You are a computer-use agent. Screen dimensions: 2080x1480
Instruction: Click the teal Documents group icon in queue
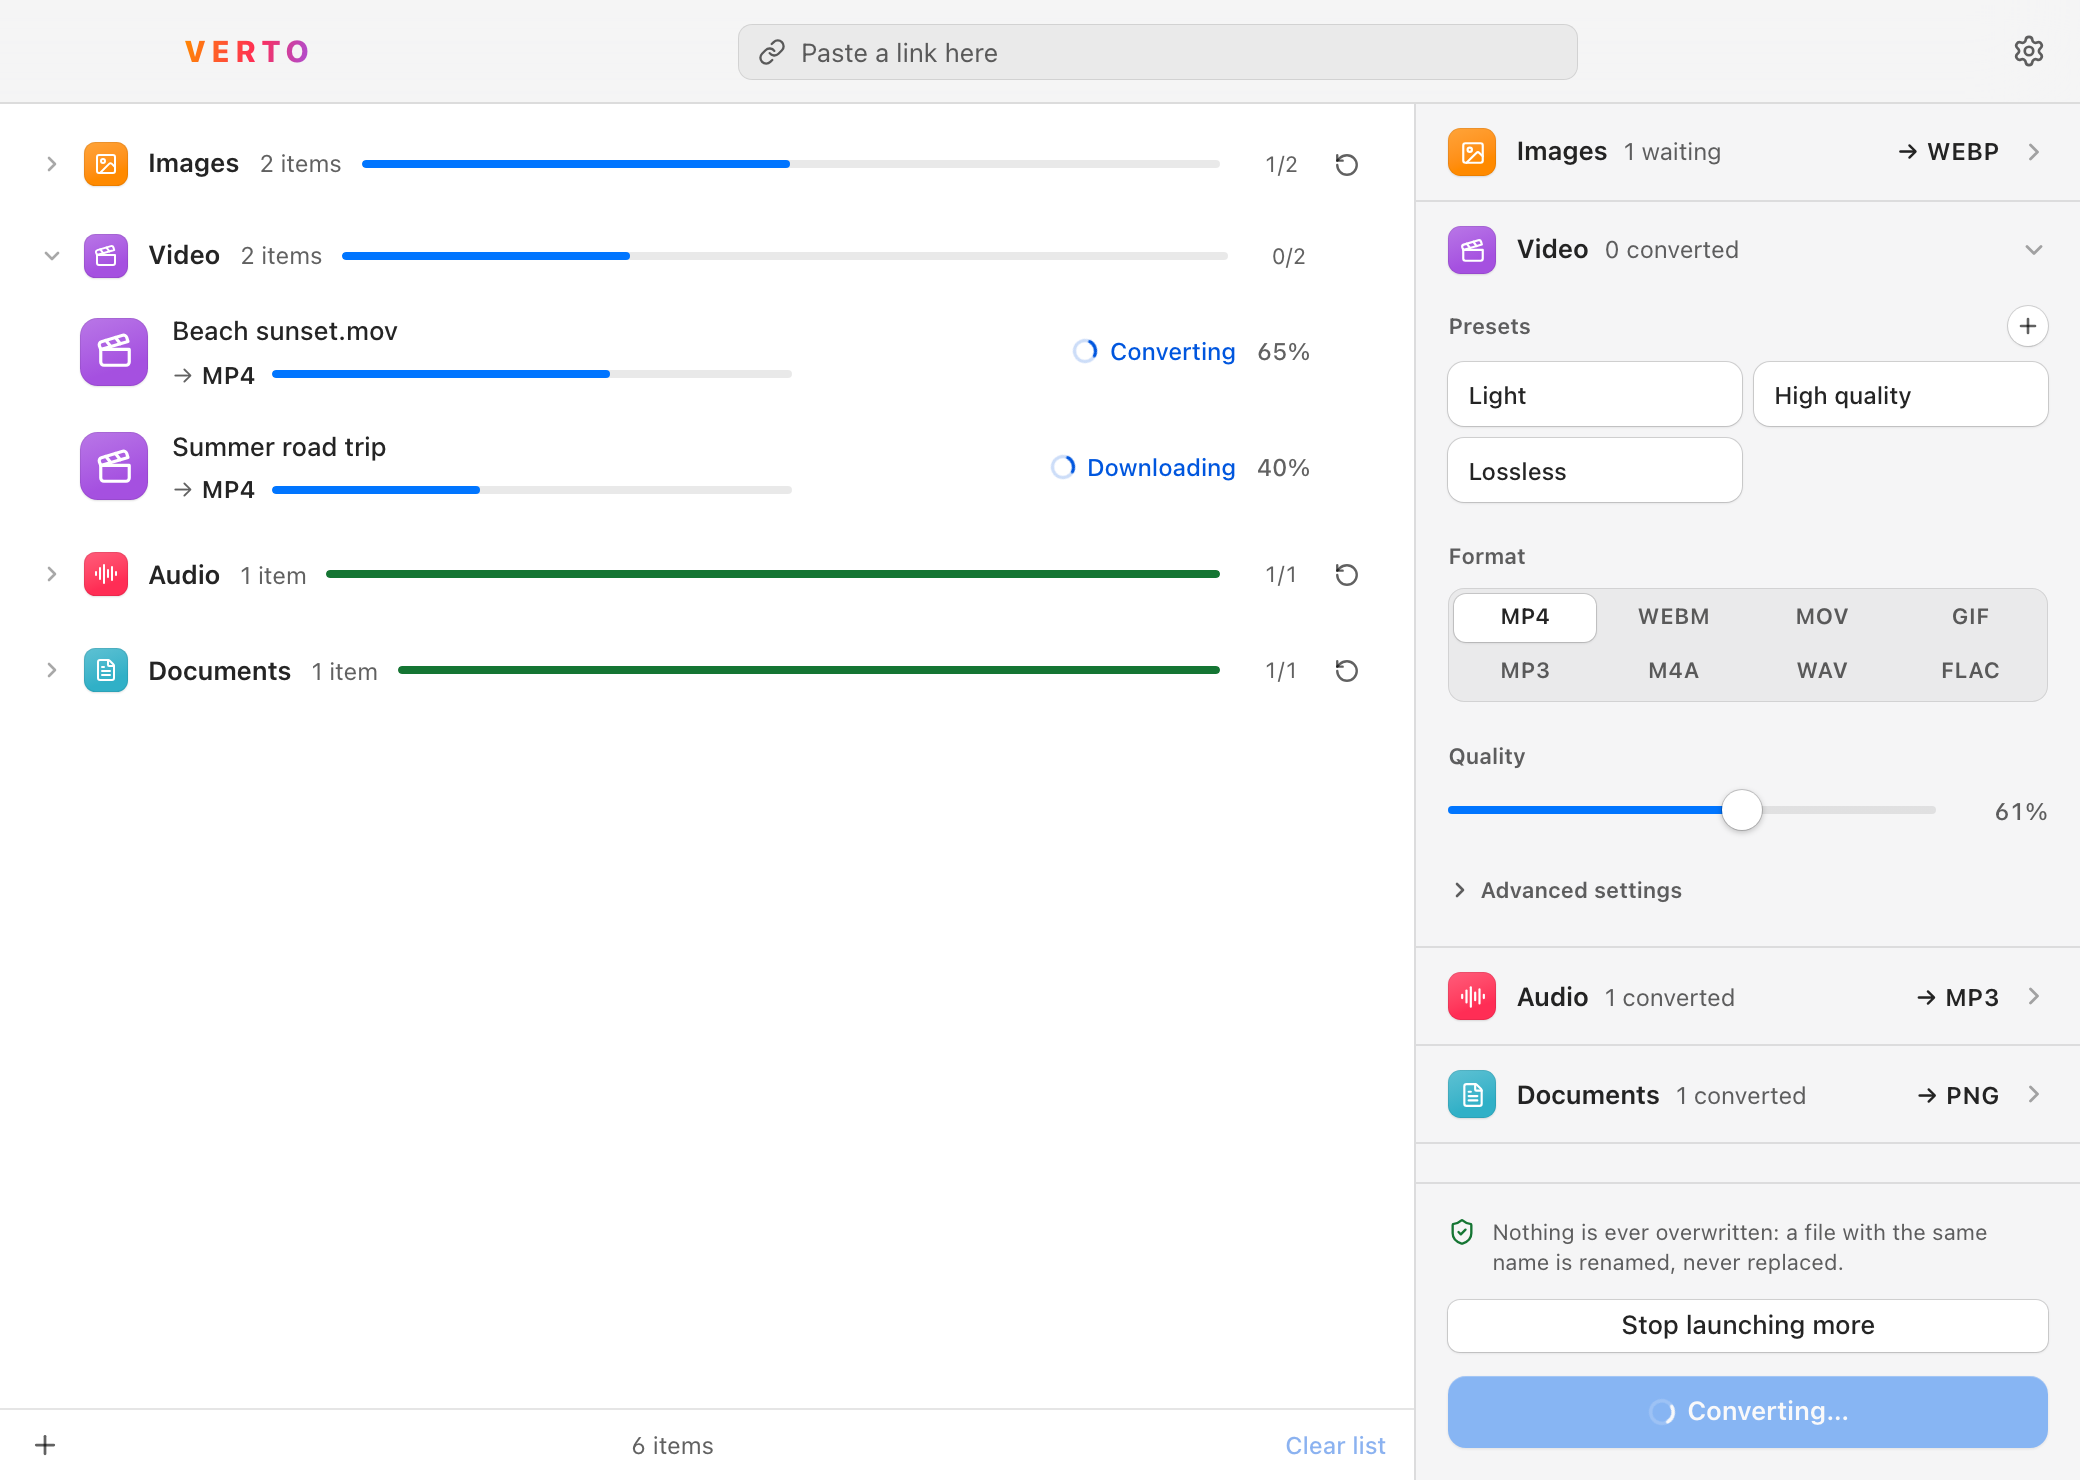pyautogui.click(x=106, y=670)
